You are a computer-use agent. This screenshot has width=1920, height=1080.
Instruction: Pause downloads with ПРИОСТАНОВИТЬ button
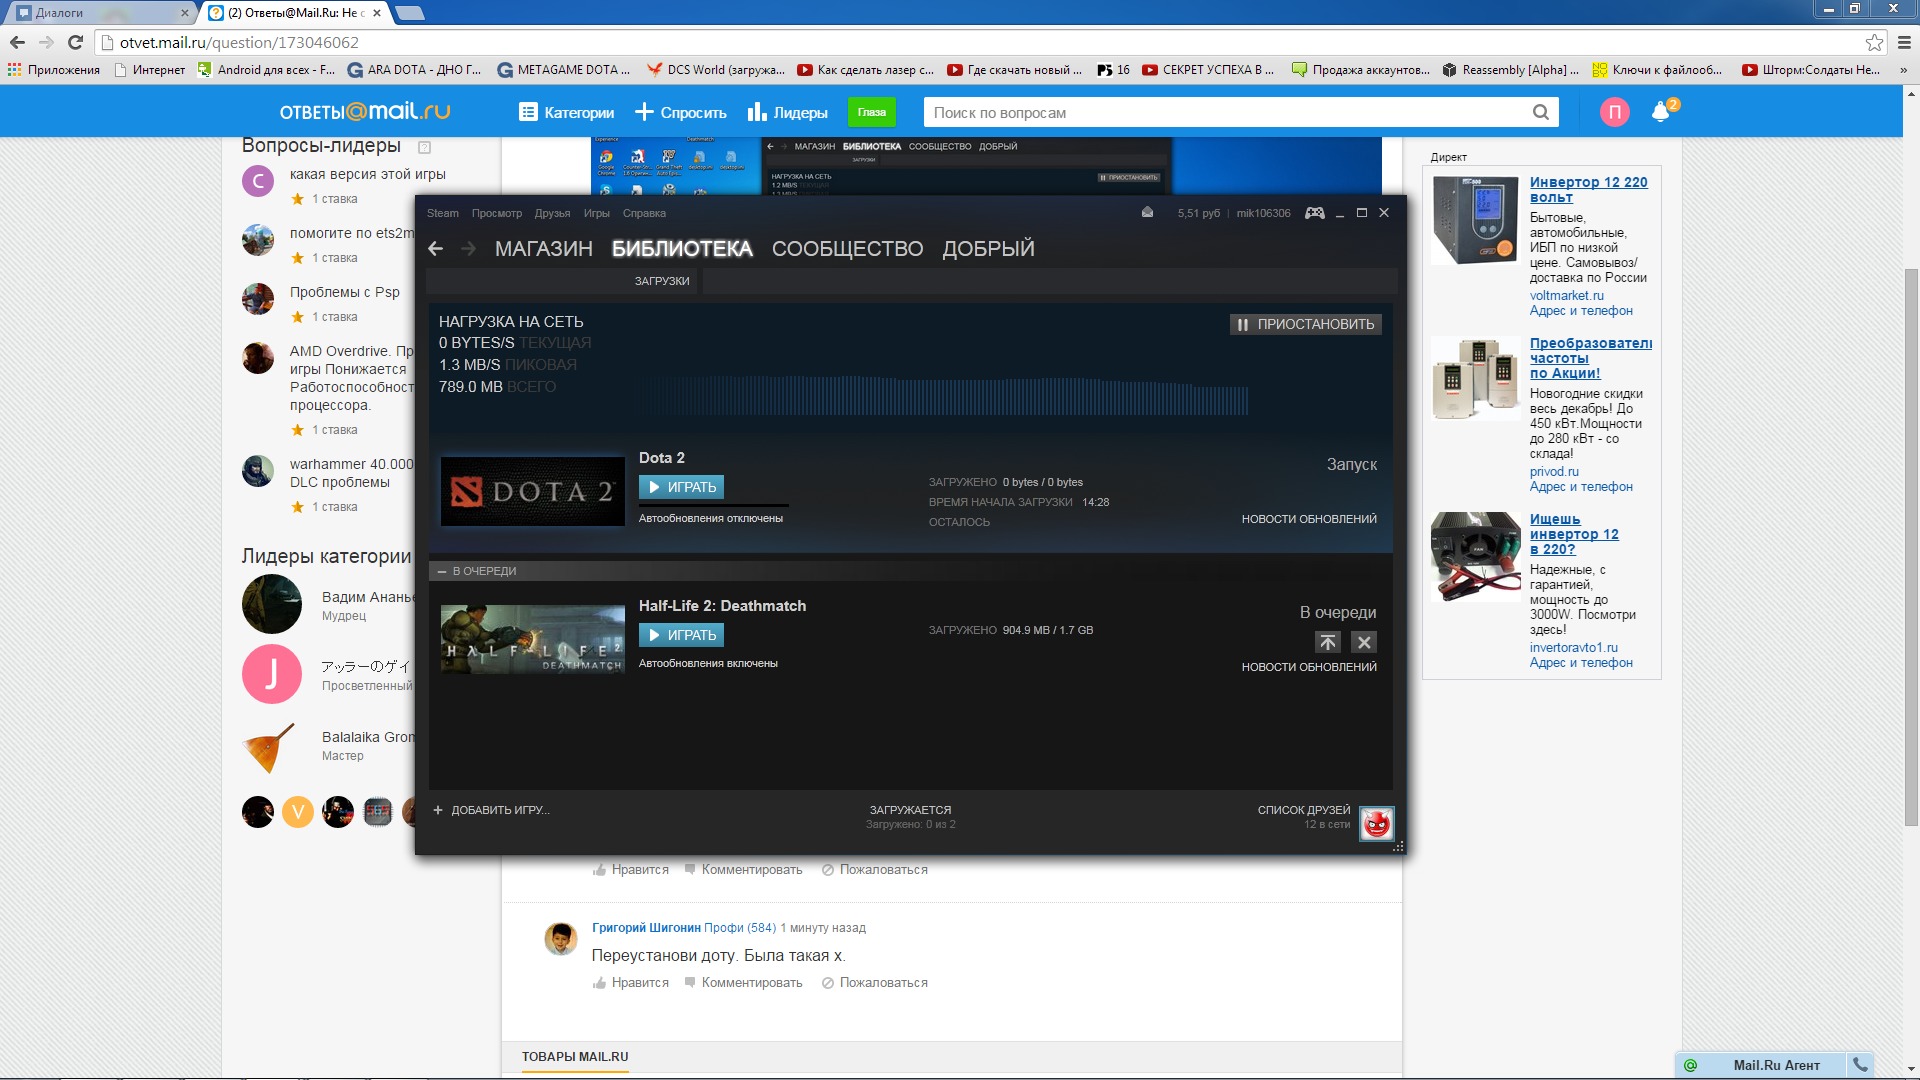[1306, 324]
